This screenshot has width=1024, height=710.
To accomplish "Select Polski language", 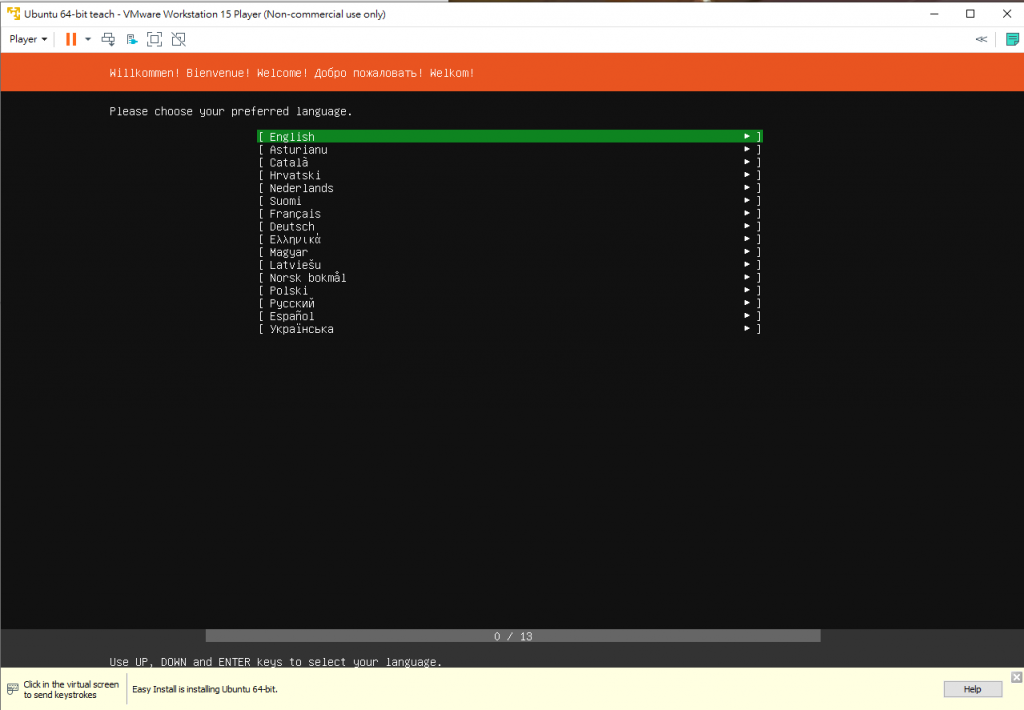I will coord(509,291).
